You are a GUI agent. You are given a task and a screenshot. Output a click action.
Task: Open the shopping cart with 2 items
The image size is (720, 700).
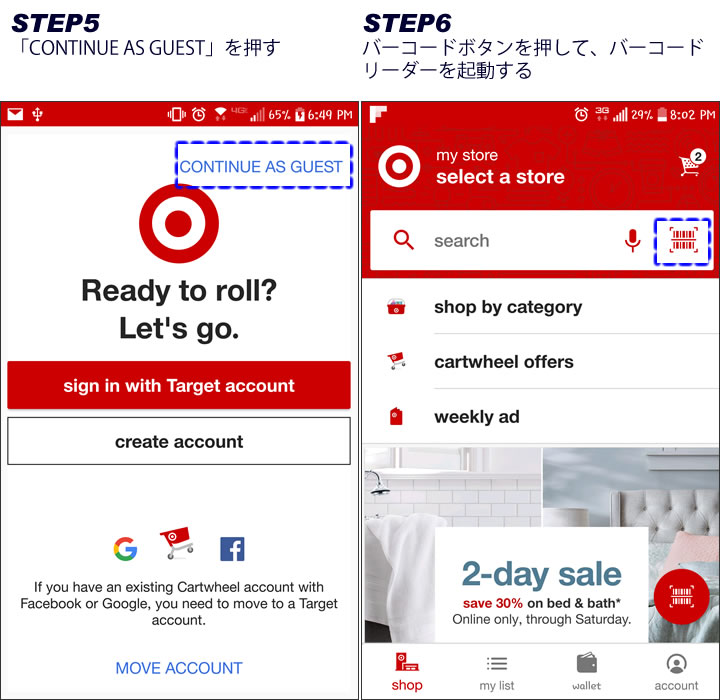coord(692,163)
